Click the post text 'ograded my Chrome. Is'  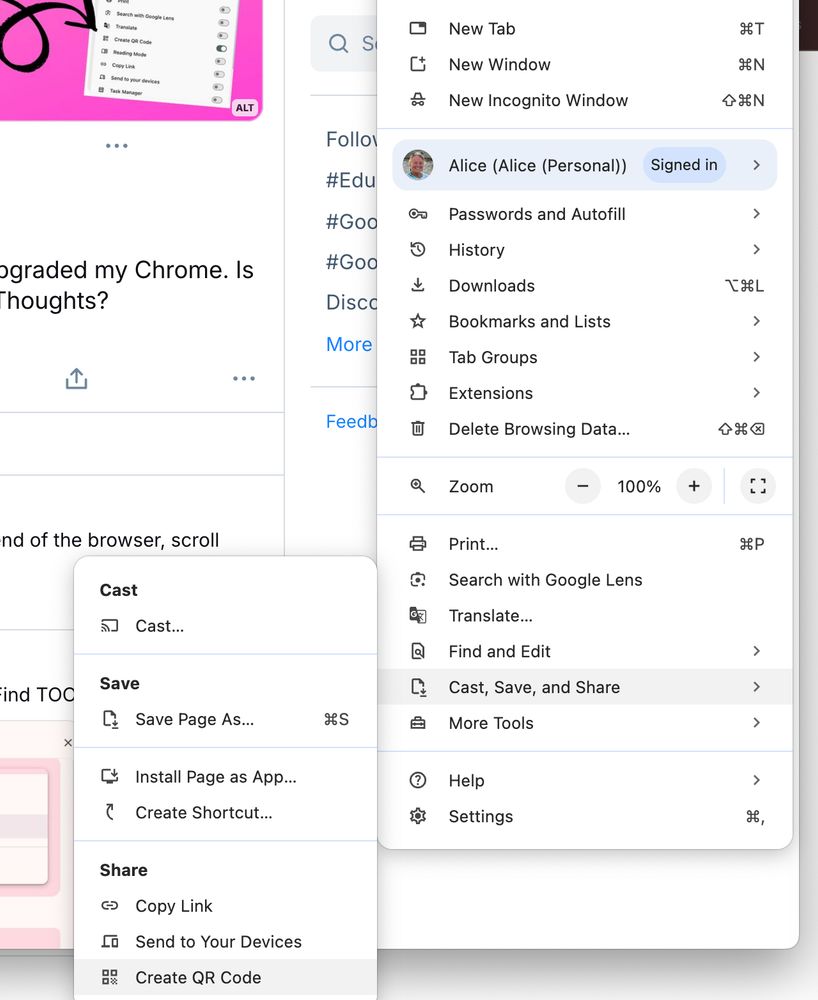click(126, 270)
